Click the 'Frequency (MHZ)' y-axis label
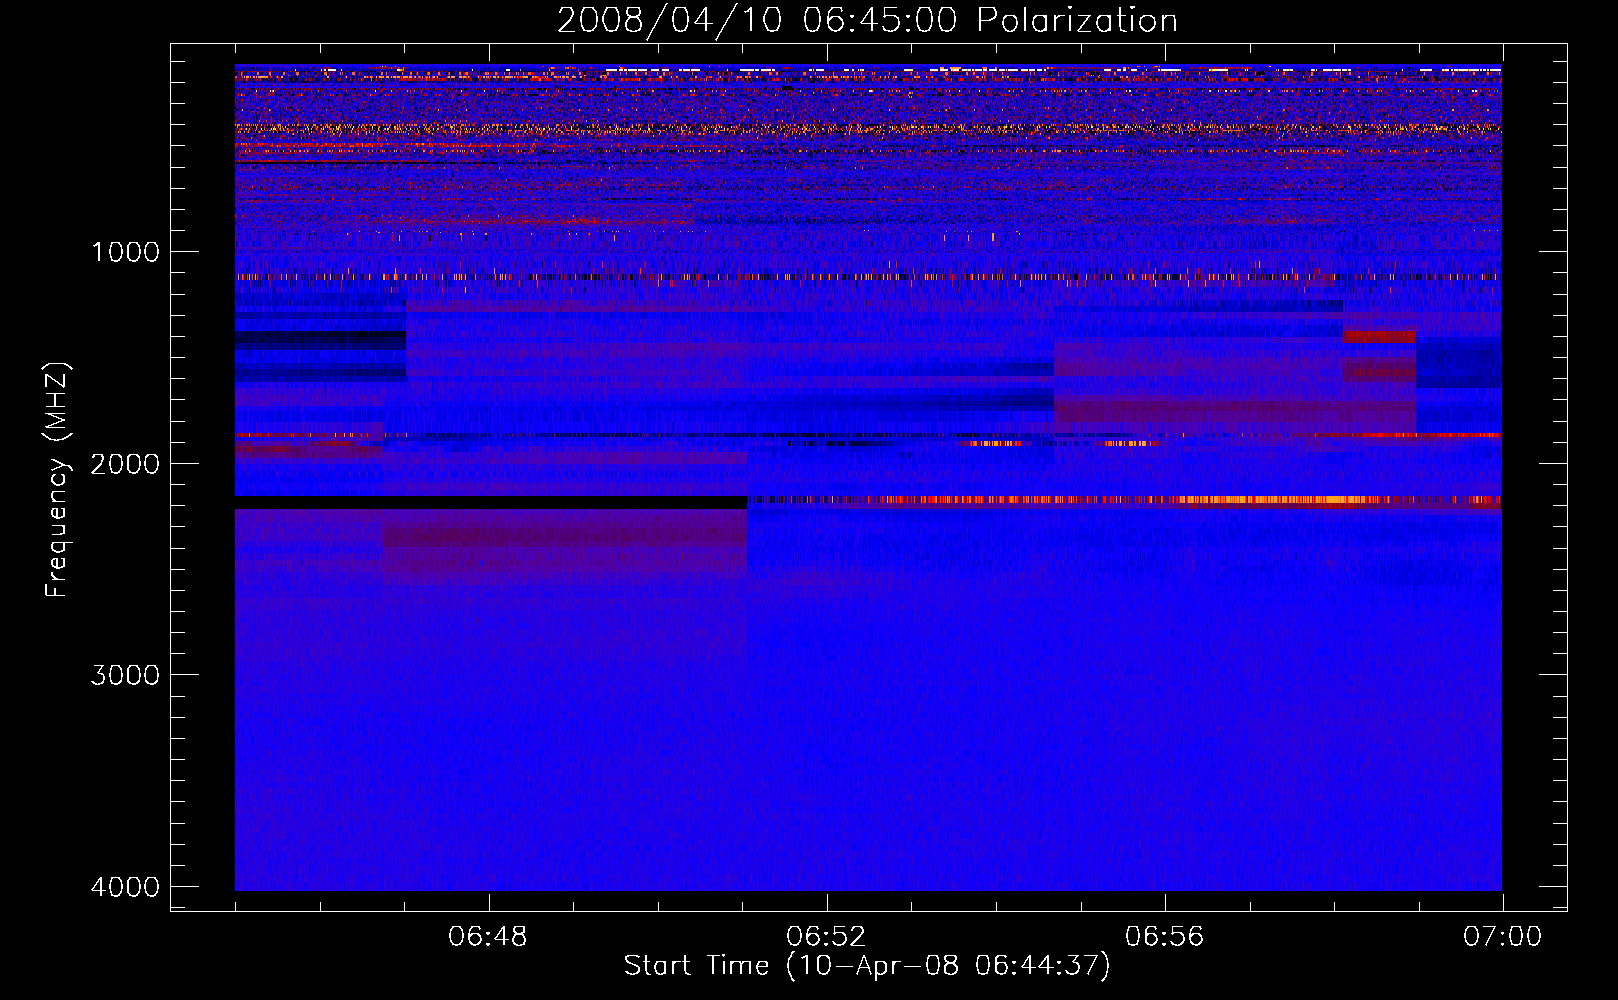1618x1000 pixels. [x=57, y=480]
